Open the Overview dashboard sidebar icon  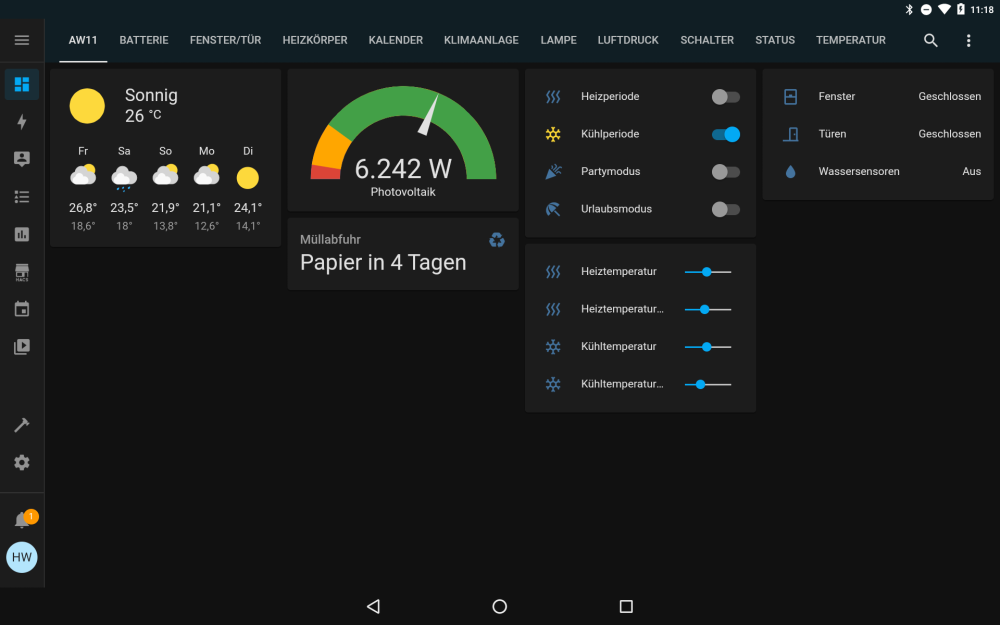pos(22,84)
